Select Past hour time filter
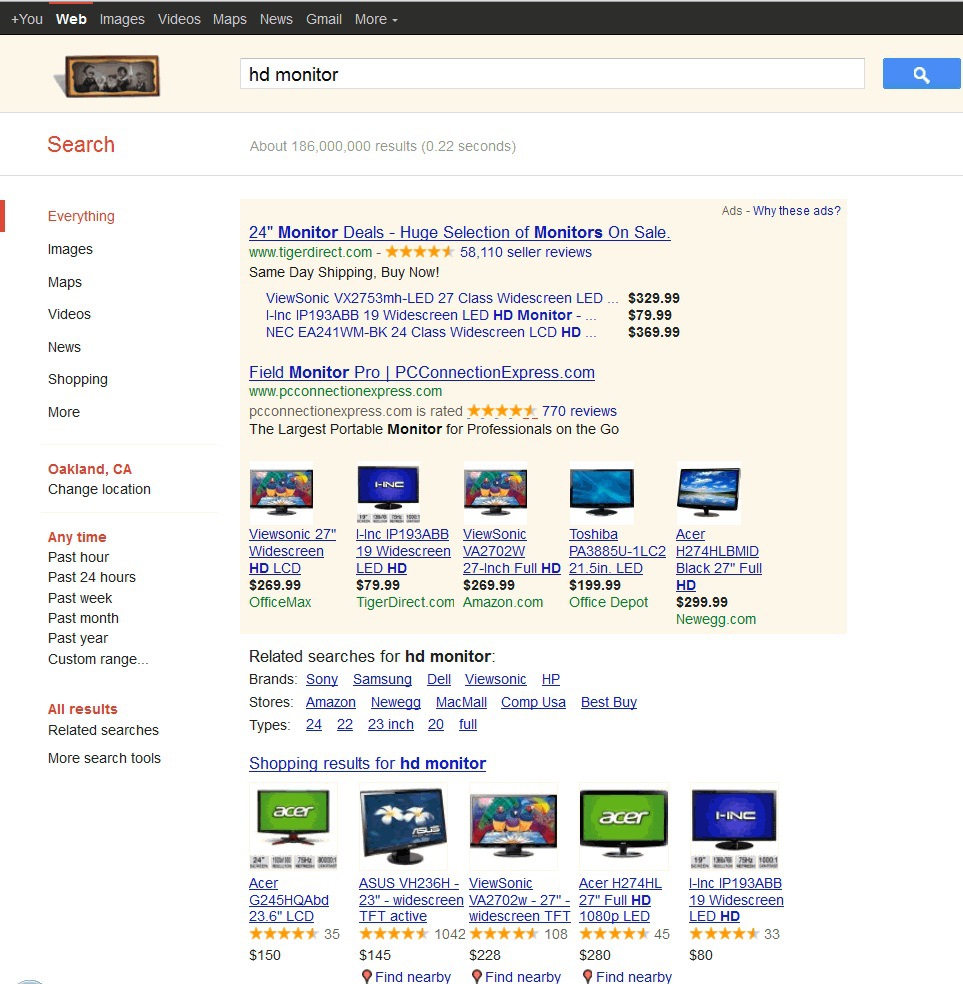The image size is (963, 984). (78, 557)
